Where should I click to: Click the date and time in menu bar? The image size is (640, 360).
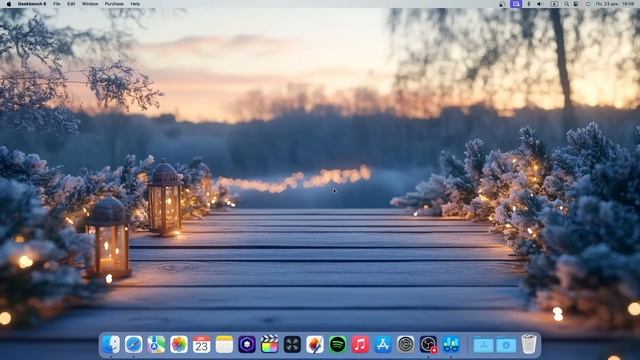click(x=615, y=4)
